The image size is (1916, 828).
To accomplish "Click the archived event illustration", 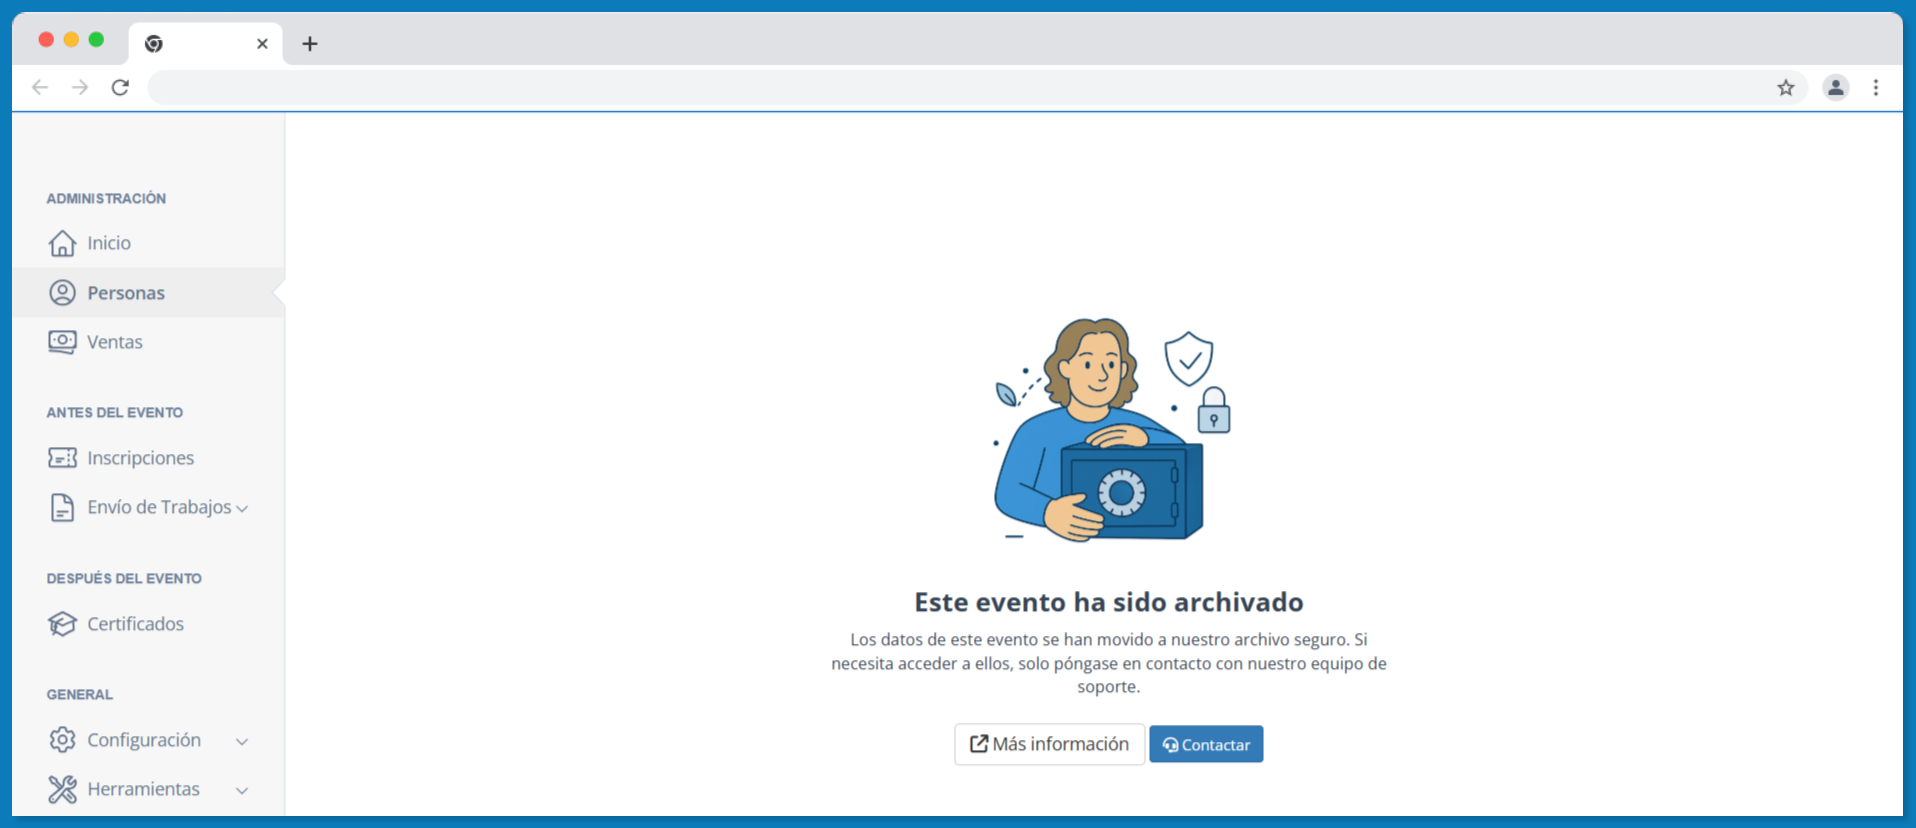I will point(1110,430).
